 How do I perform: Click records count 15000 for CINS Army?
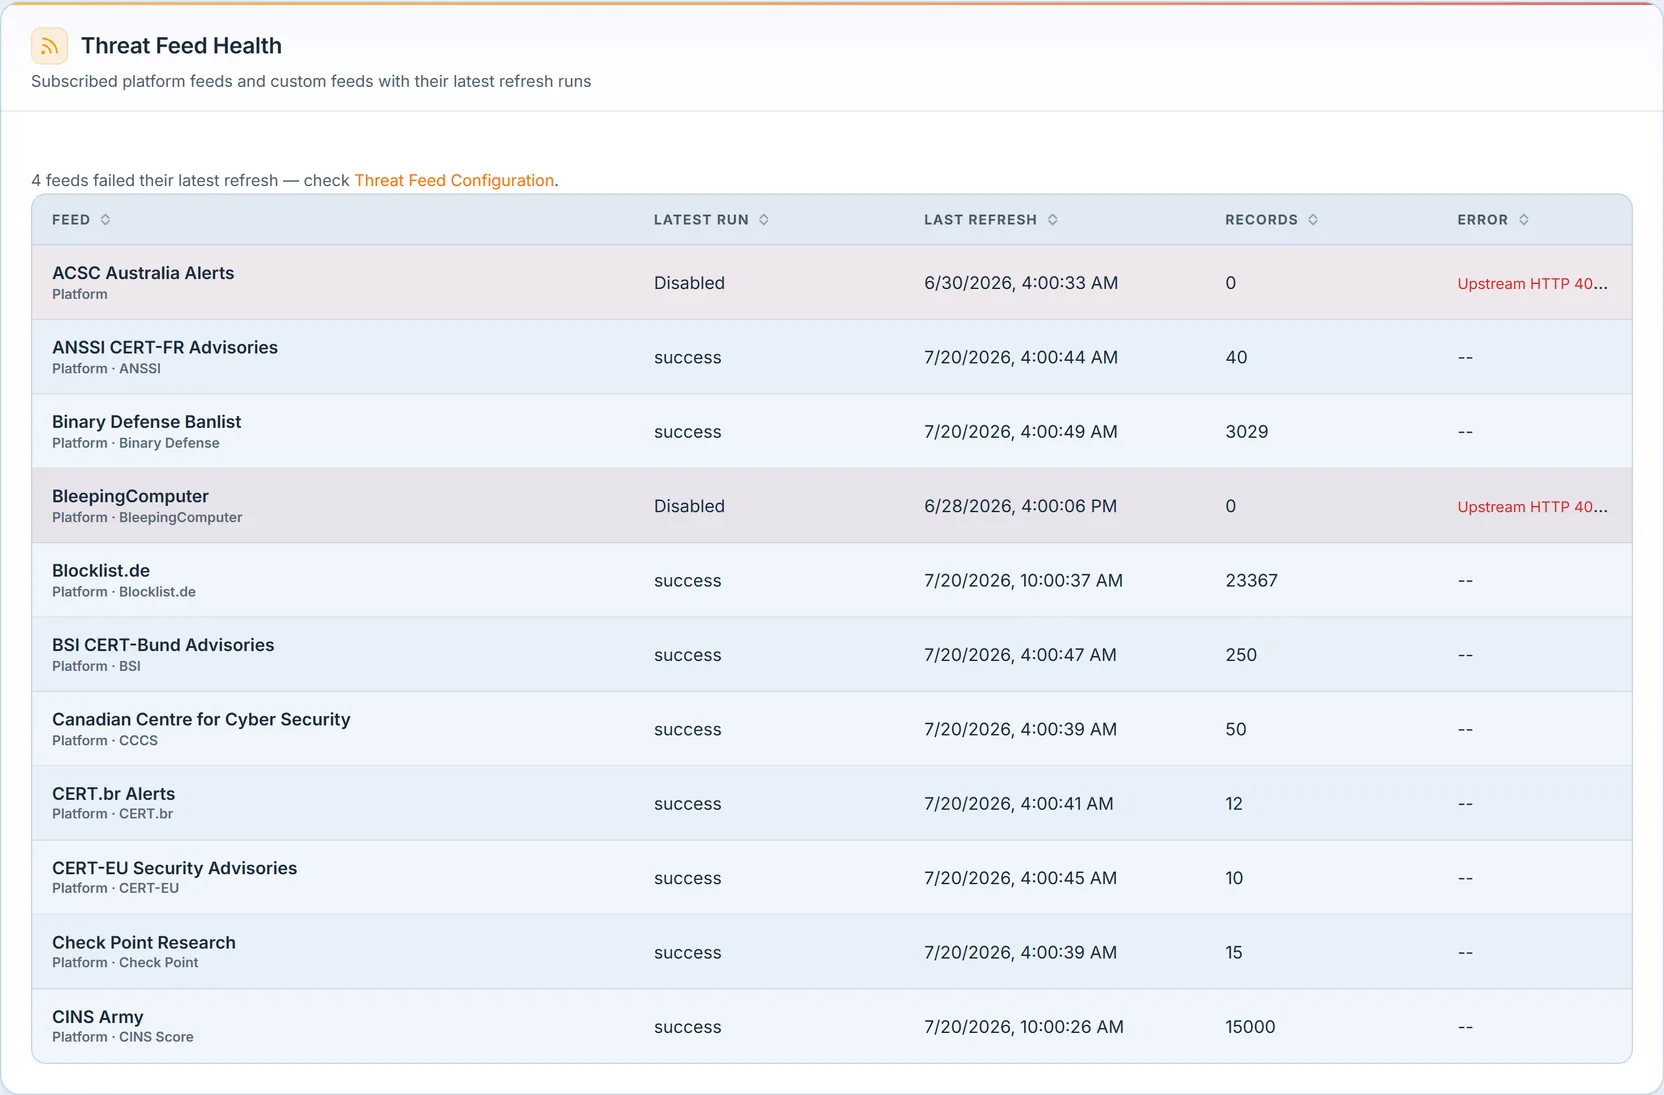pos(1250,1027)
